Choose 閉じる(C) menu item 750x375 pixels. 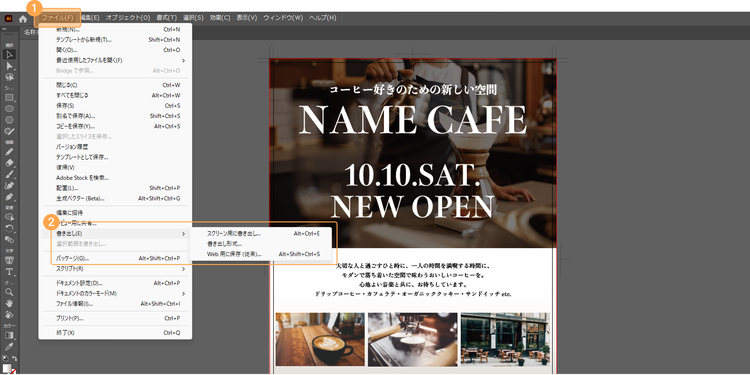(x=115, y=85)
